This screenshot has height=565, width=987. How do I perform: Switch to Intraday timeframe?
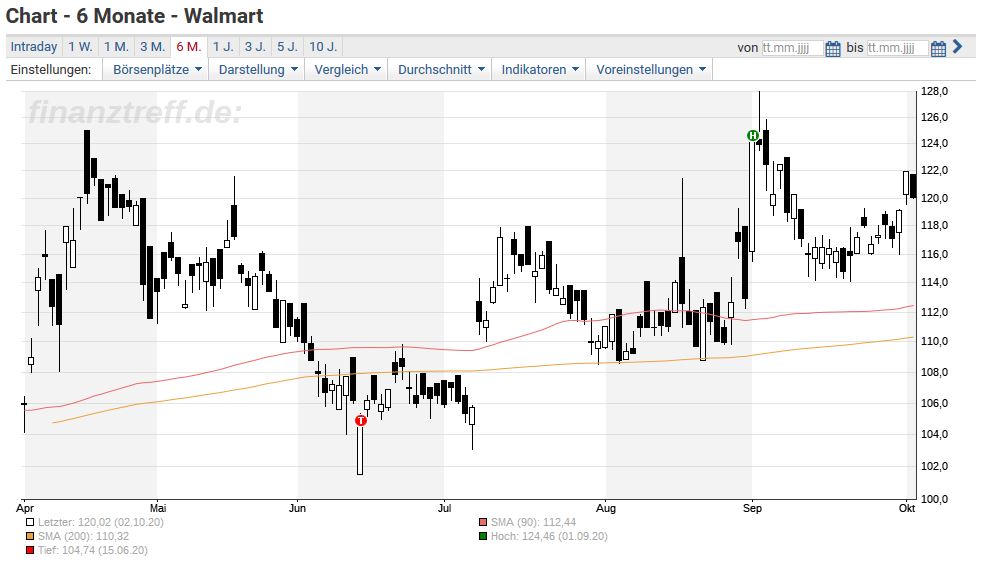pos(34,47)
